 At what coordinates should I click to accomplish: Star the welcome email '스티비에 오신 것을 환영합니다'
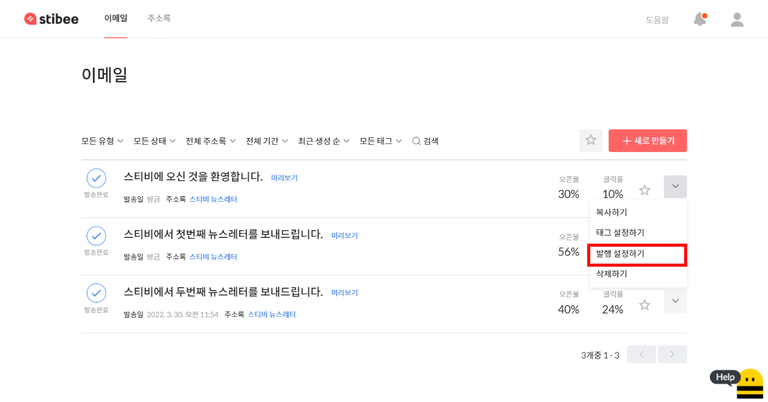click(x=644, y=190)
